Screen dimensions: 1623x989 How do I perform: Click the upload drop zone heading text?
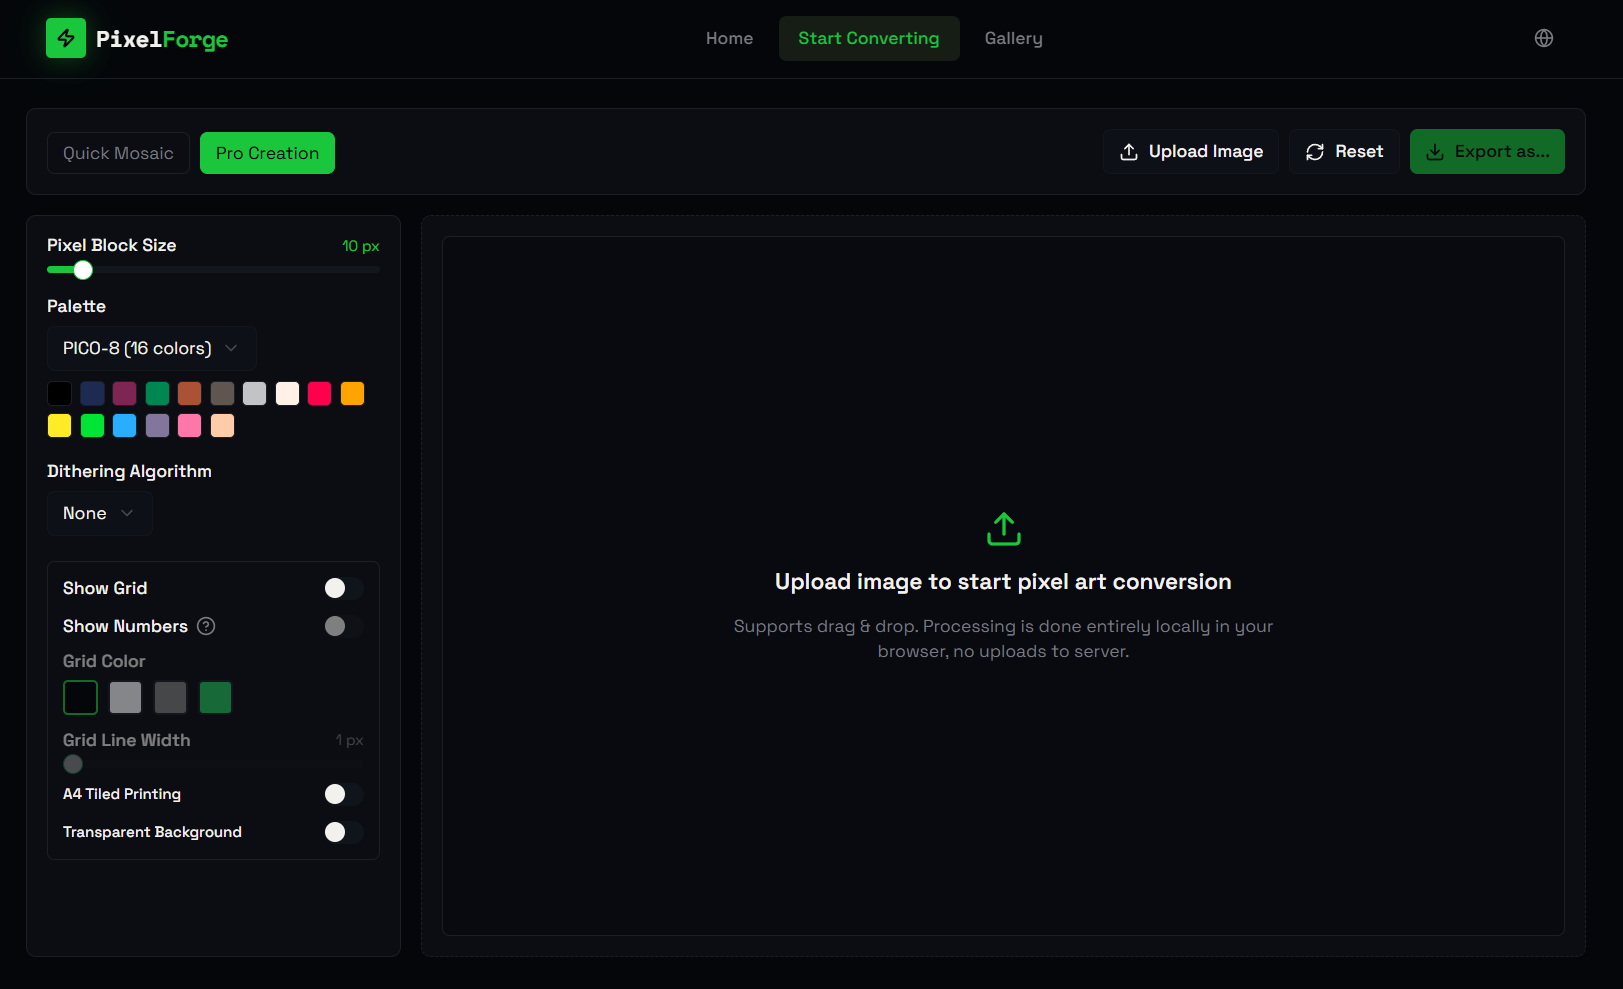(x=1003, y=582)
